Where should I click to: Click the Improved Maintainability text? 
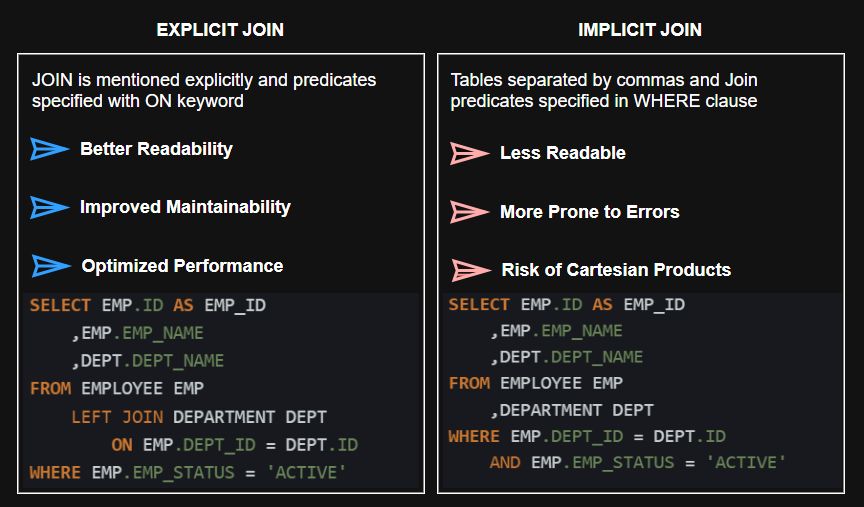[x=185, y=207]
